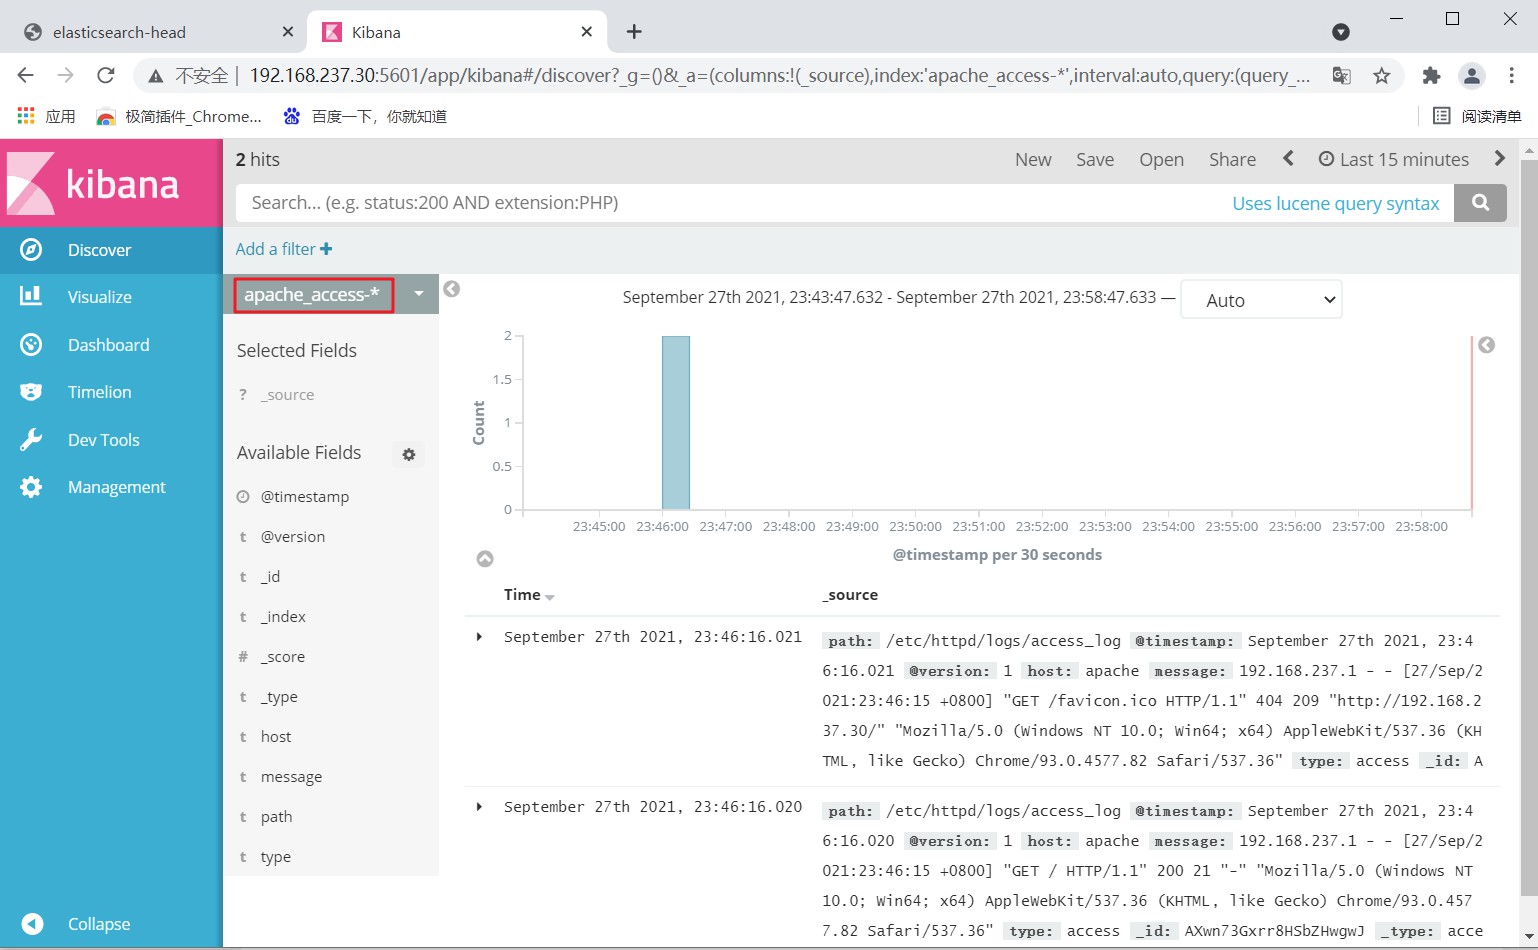Image resolution: width=1538 pixels, height=950 pixels.
Task: Open the Chrome extensions puzzle icon
Action: coord(1431,75)
